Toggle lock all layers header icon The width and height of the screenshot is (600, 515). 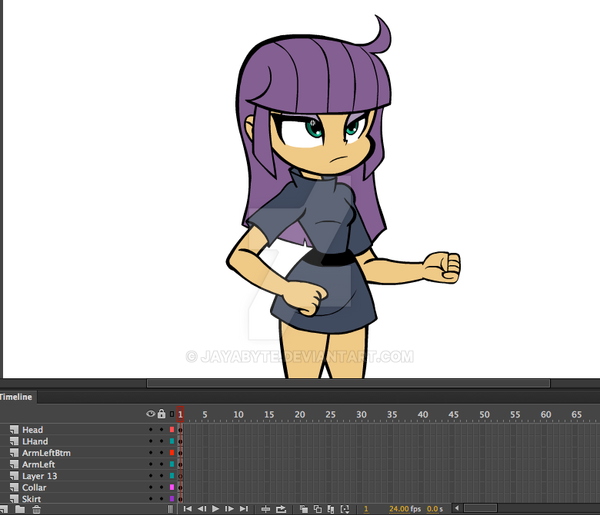coord(161,414)
